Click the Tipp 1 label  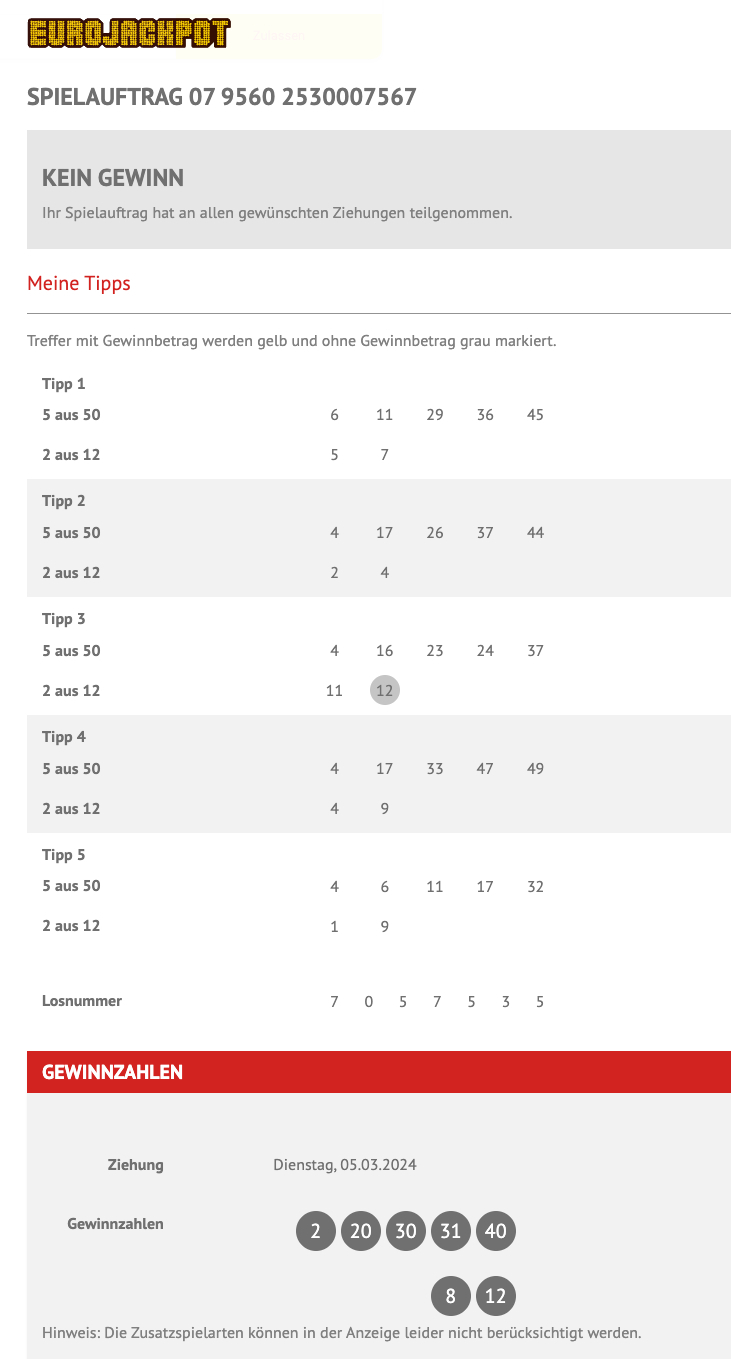(x=64, y=384)
